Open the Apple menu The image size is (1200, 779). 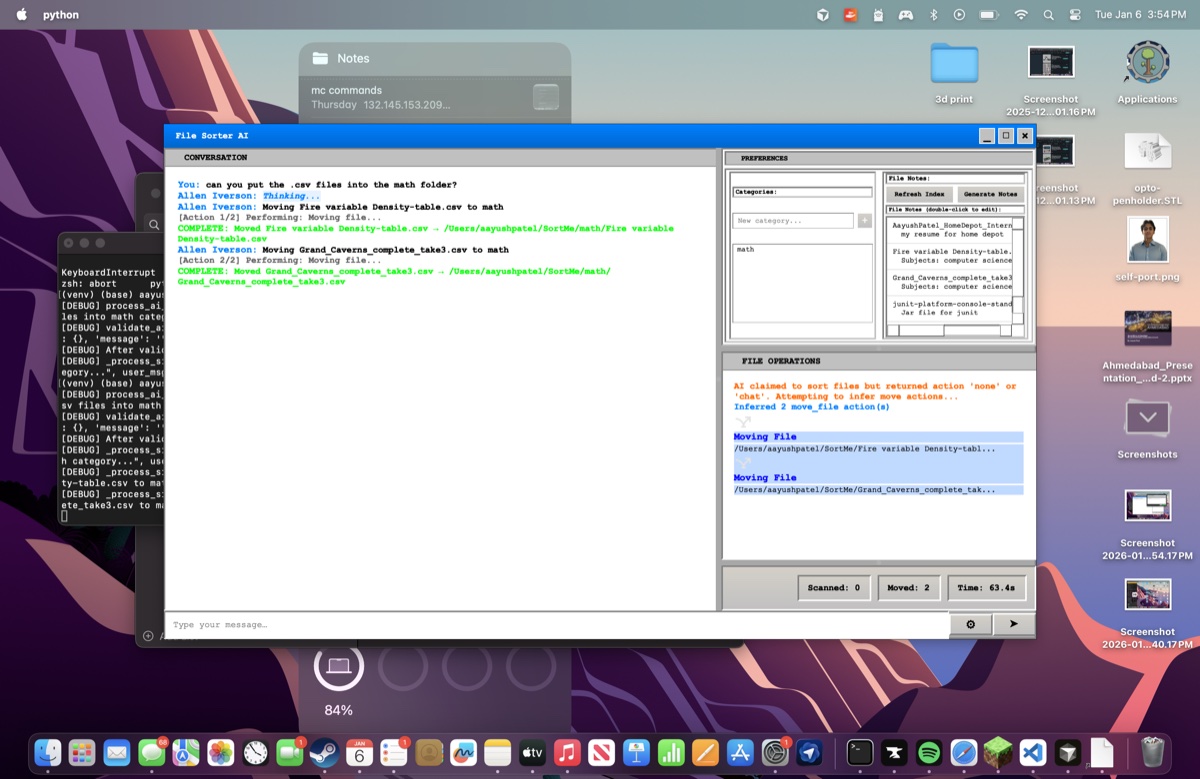point(22,15)
